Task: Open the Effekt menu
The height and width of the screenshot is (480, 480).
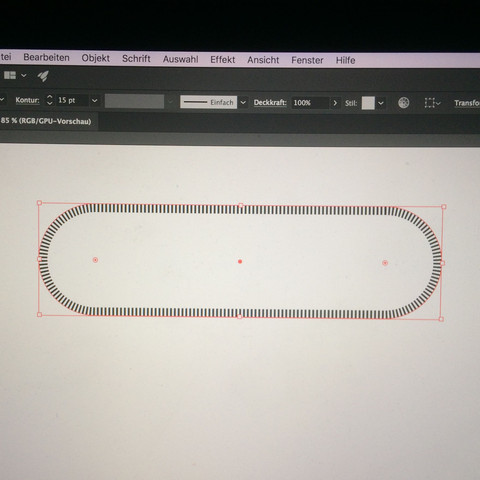Action: tap(223, 60)
